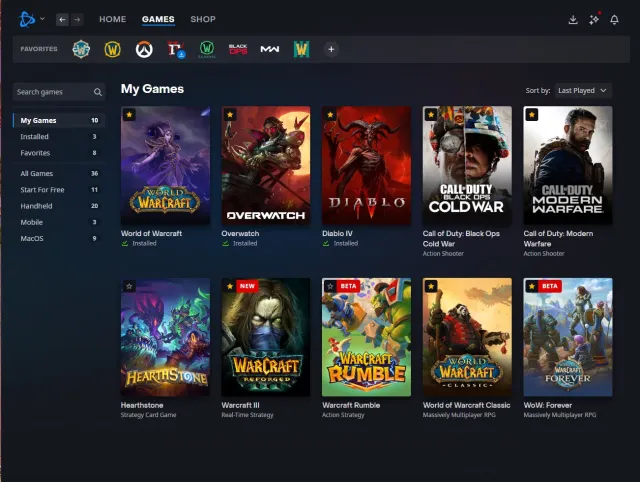640x482 pixels.
Task: Unfavorite World of Warcraft star toggle
Action: point(129,115)
